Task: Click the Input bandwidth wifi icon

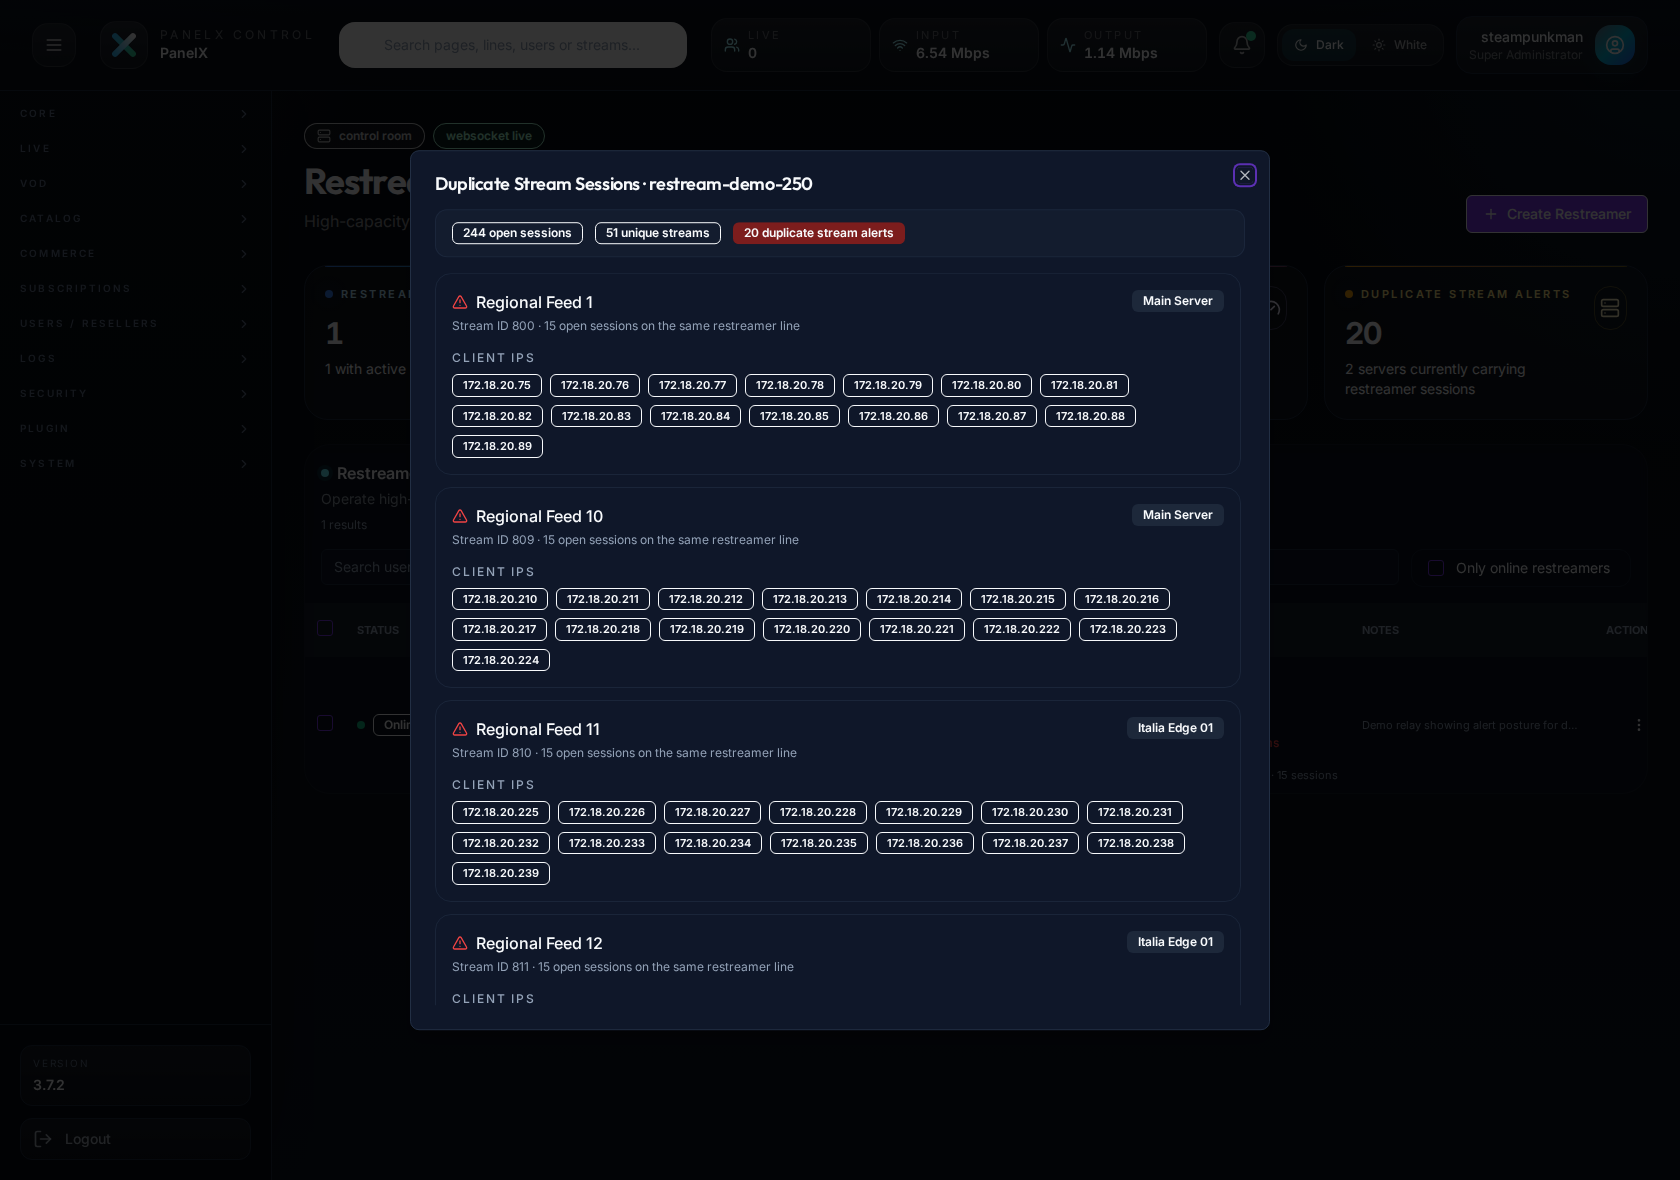Action: pos(899,44)
